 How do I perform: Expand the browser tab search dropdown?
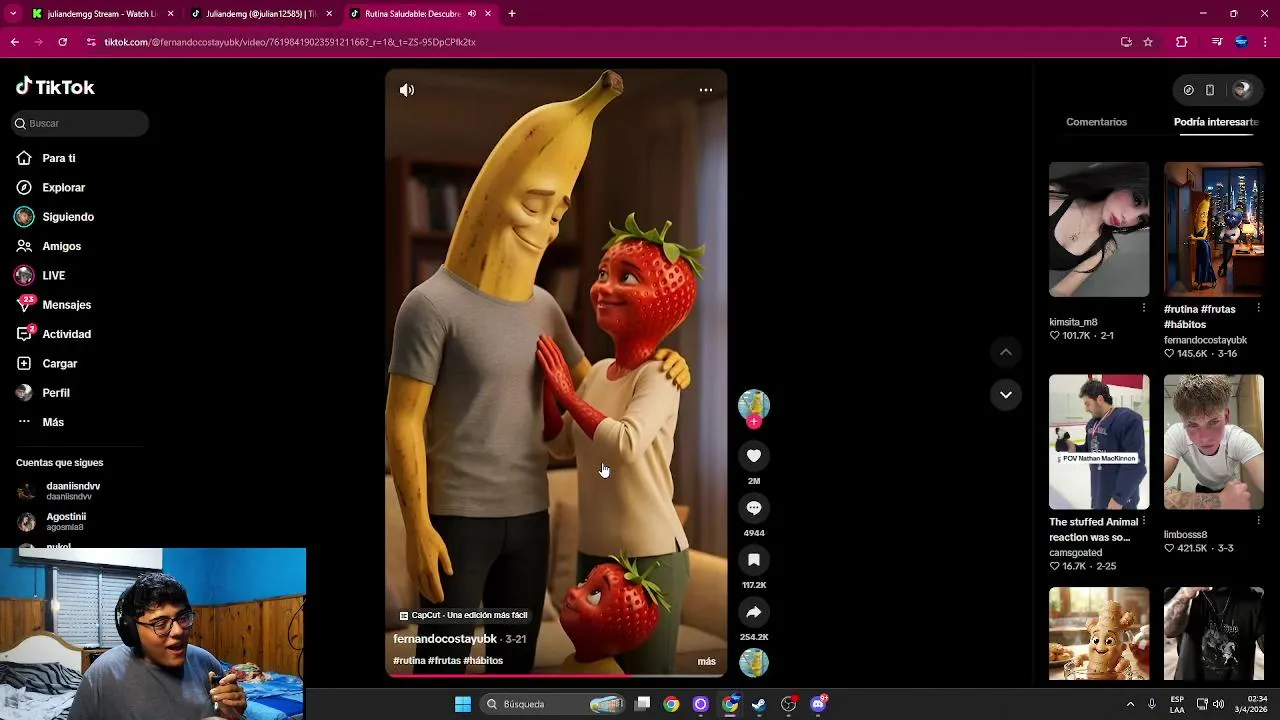click(x=13, y=14)
